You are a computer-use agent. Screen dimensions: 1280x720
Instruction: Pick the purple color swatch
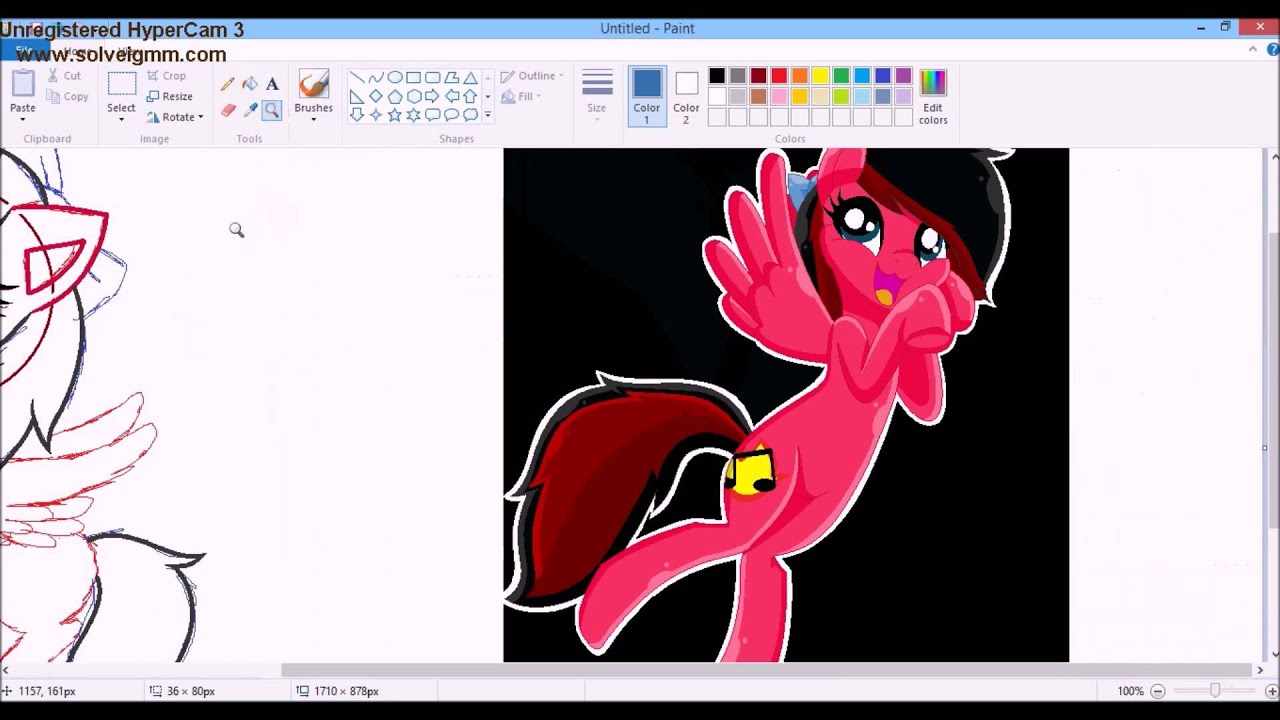coord(903,76)
